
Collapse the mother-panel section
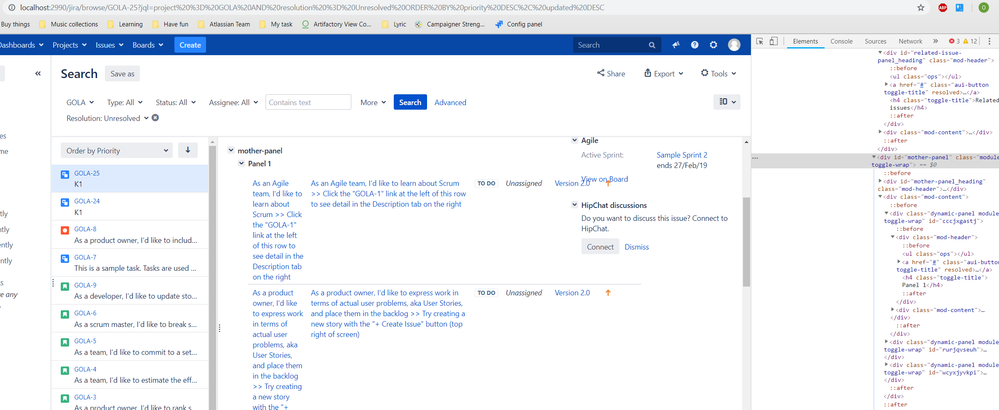pos(231,151)
